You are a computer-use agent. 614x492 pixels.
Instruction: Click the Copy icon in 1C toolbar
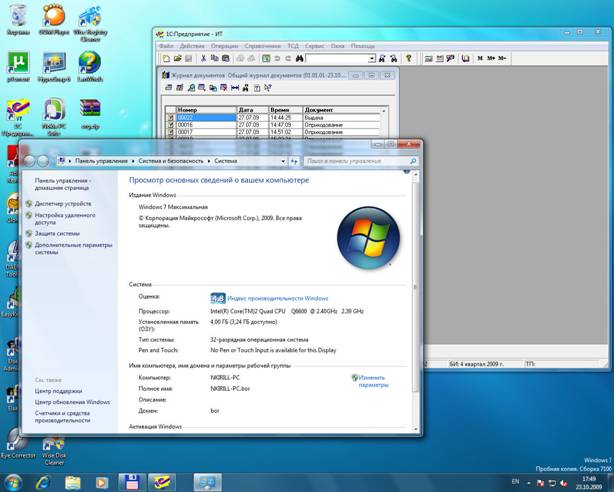tap(215, 58)
